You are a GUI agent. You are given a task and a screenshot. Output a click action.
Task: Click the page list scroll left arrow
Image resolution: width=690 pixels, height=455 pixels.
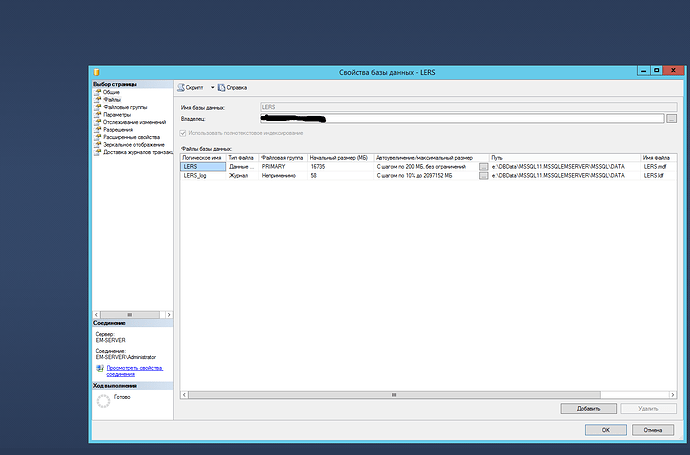click(x=96, y=315)
